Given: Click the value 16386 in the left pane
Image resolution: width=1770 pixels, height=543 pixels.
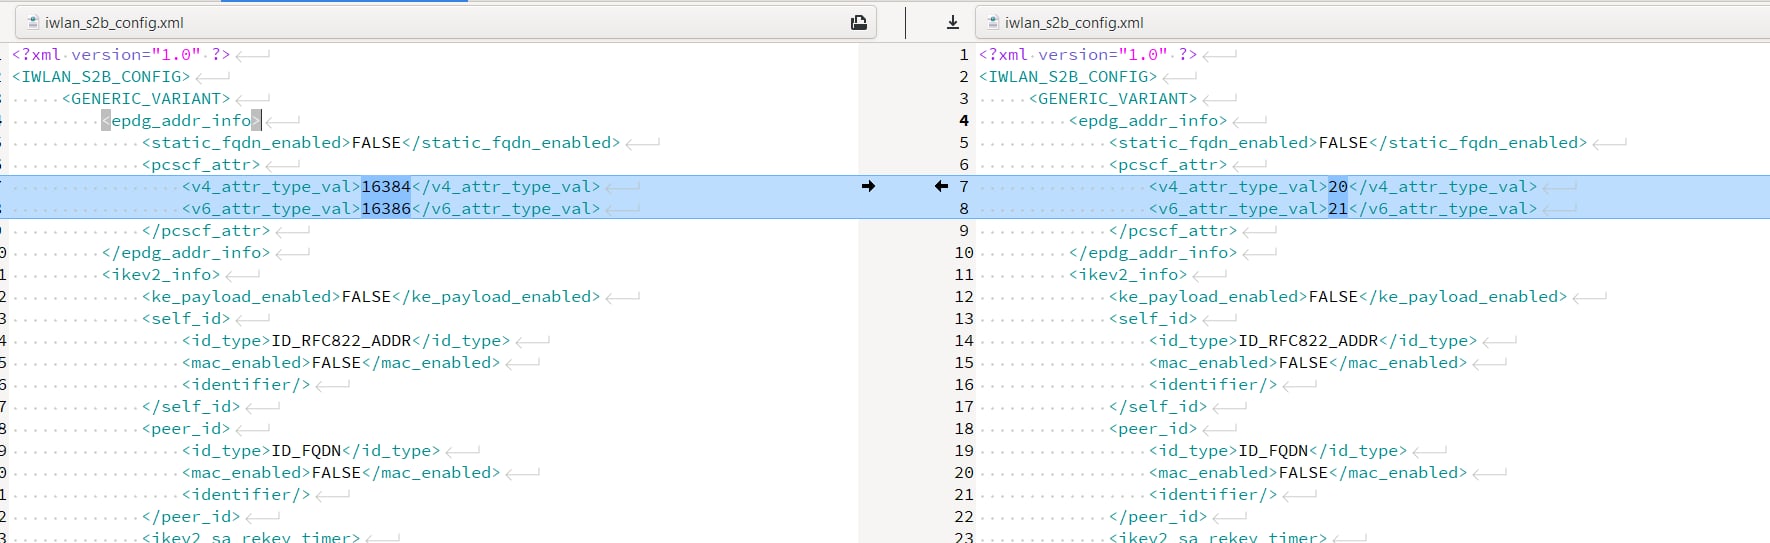Looking at the screenshot, I should (x=385, y=209).
